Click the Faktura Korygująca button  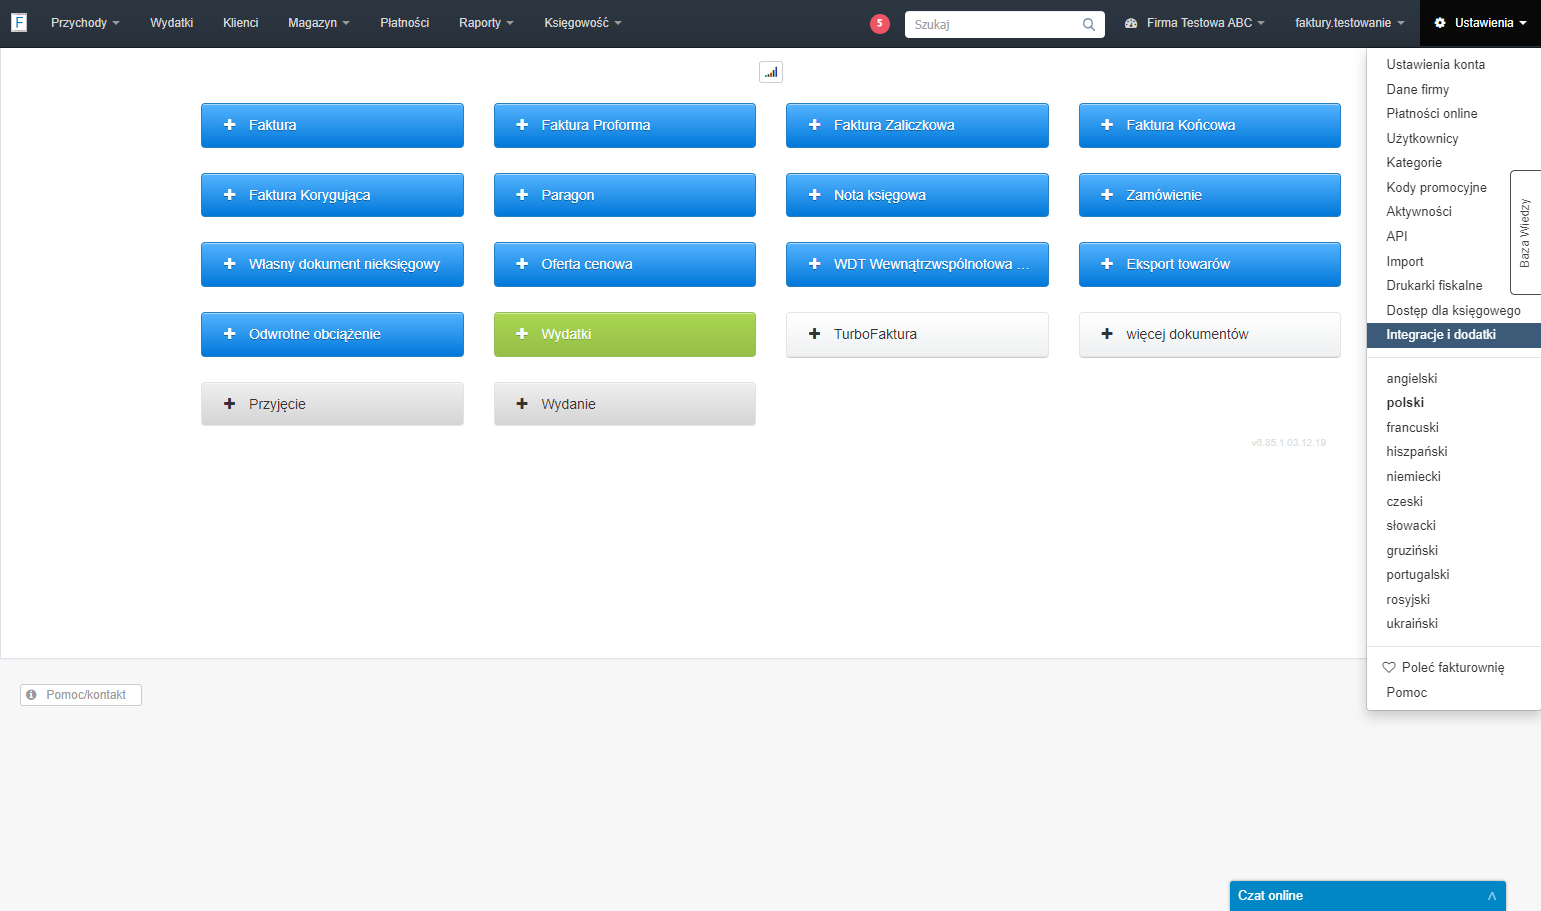pos(332,195)
